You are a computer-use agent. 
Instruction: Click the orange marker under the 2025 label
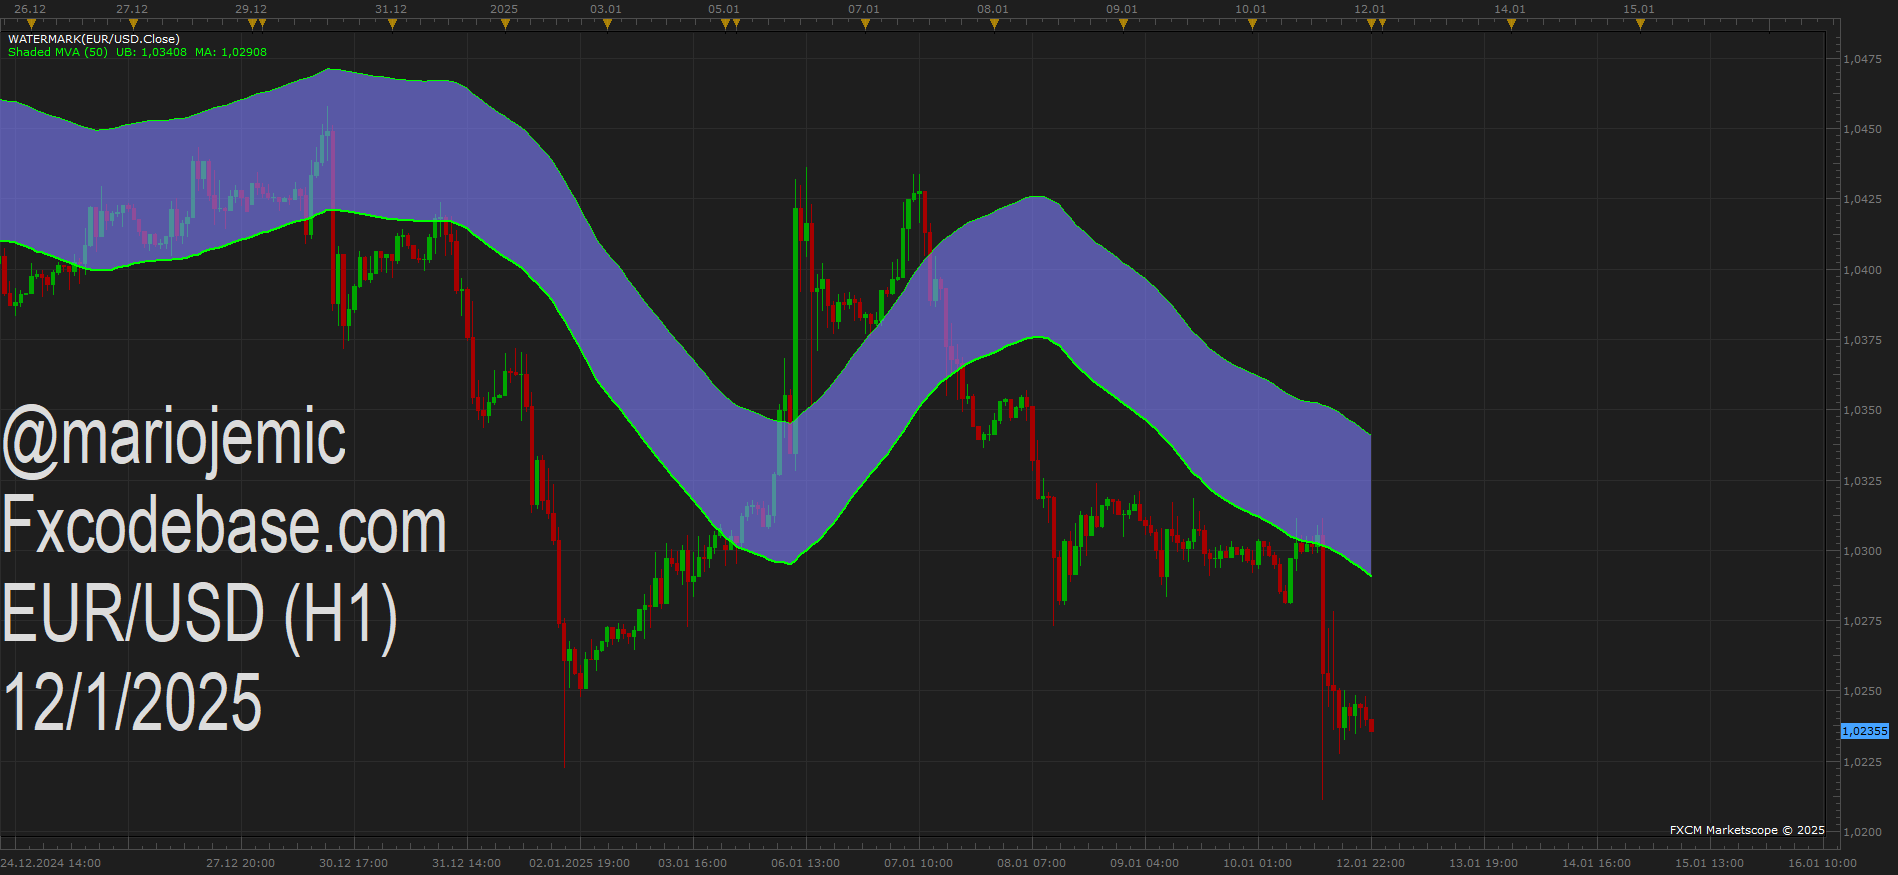pyautogui.click(x=505, y=24)
